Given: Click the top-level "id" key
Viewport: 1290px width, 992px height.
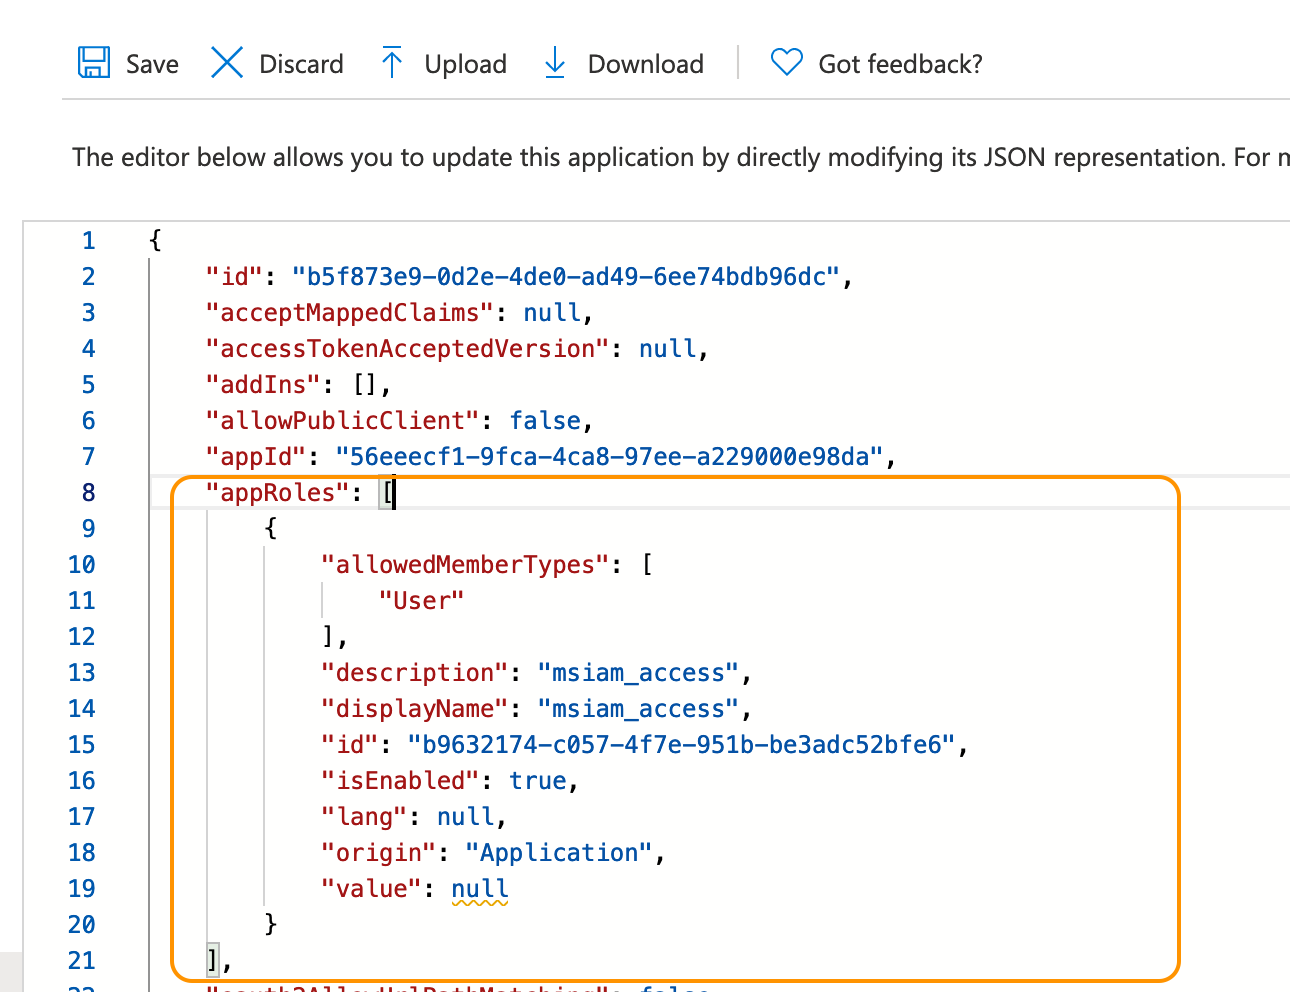Looking at the screenshot, I should click(234, 277).
